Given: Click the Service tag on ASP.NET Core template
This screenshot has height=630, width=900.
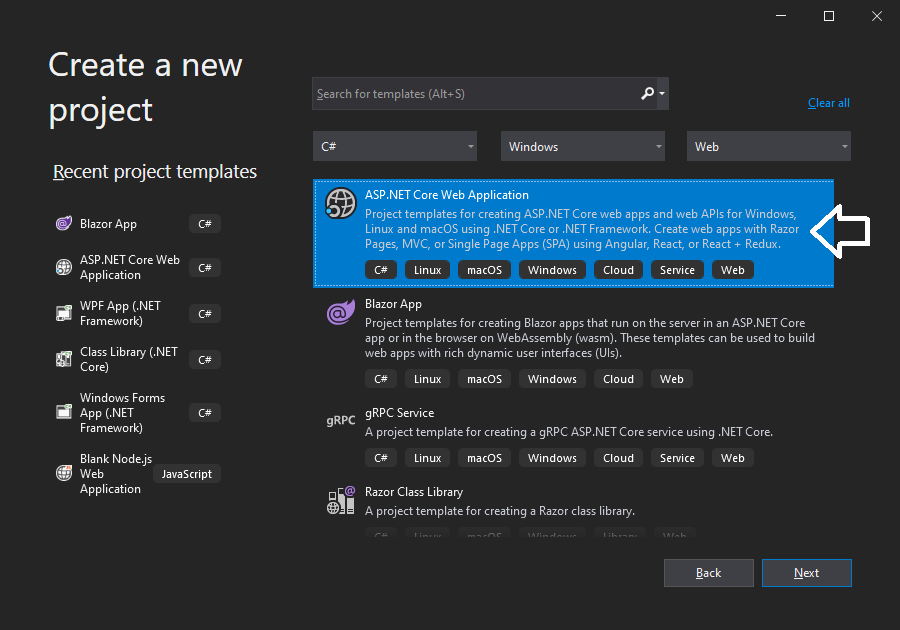Looking at the screenshot, I should [x=677, y=270].
